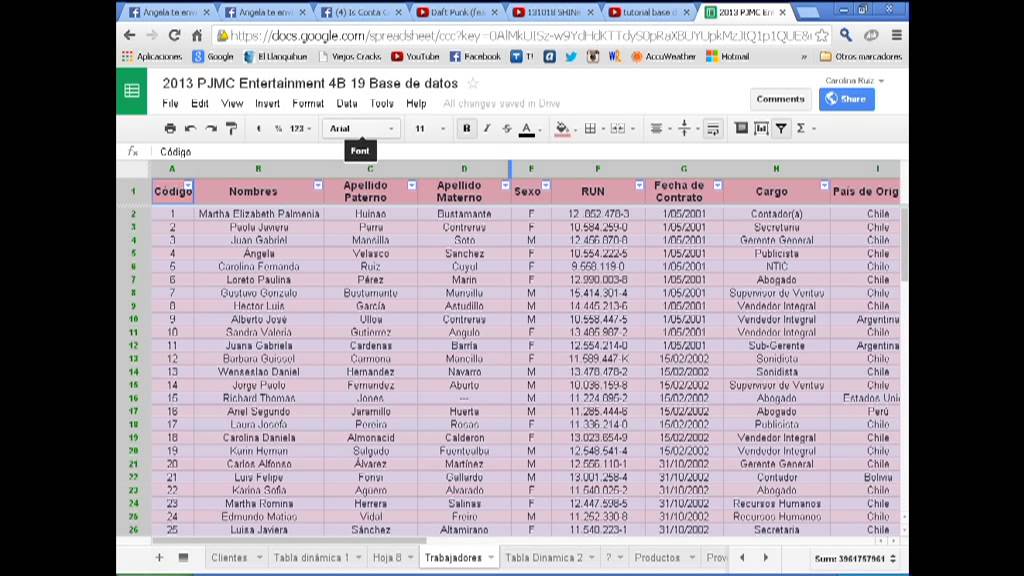Toggle italic formatting
1024x576 pixels.
pyautogui.click(x=487, y=129)
